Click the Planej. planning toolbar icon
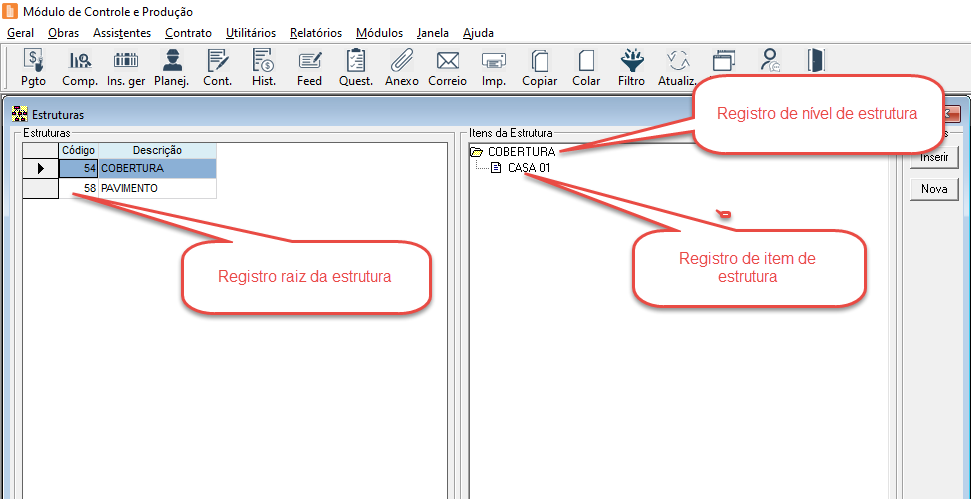 click(172, 67)
